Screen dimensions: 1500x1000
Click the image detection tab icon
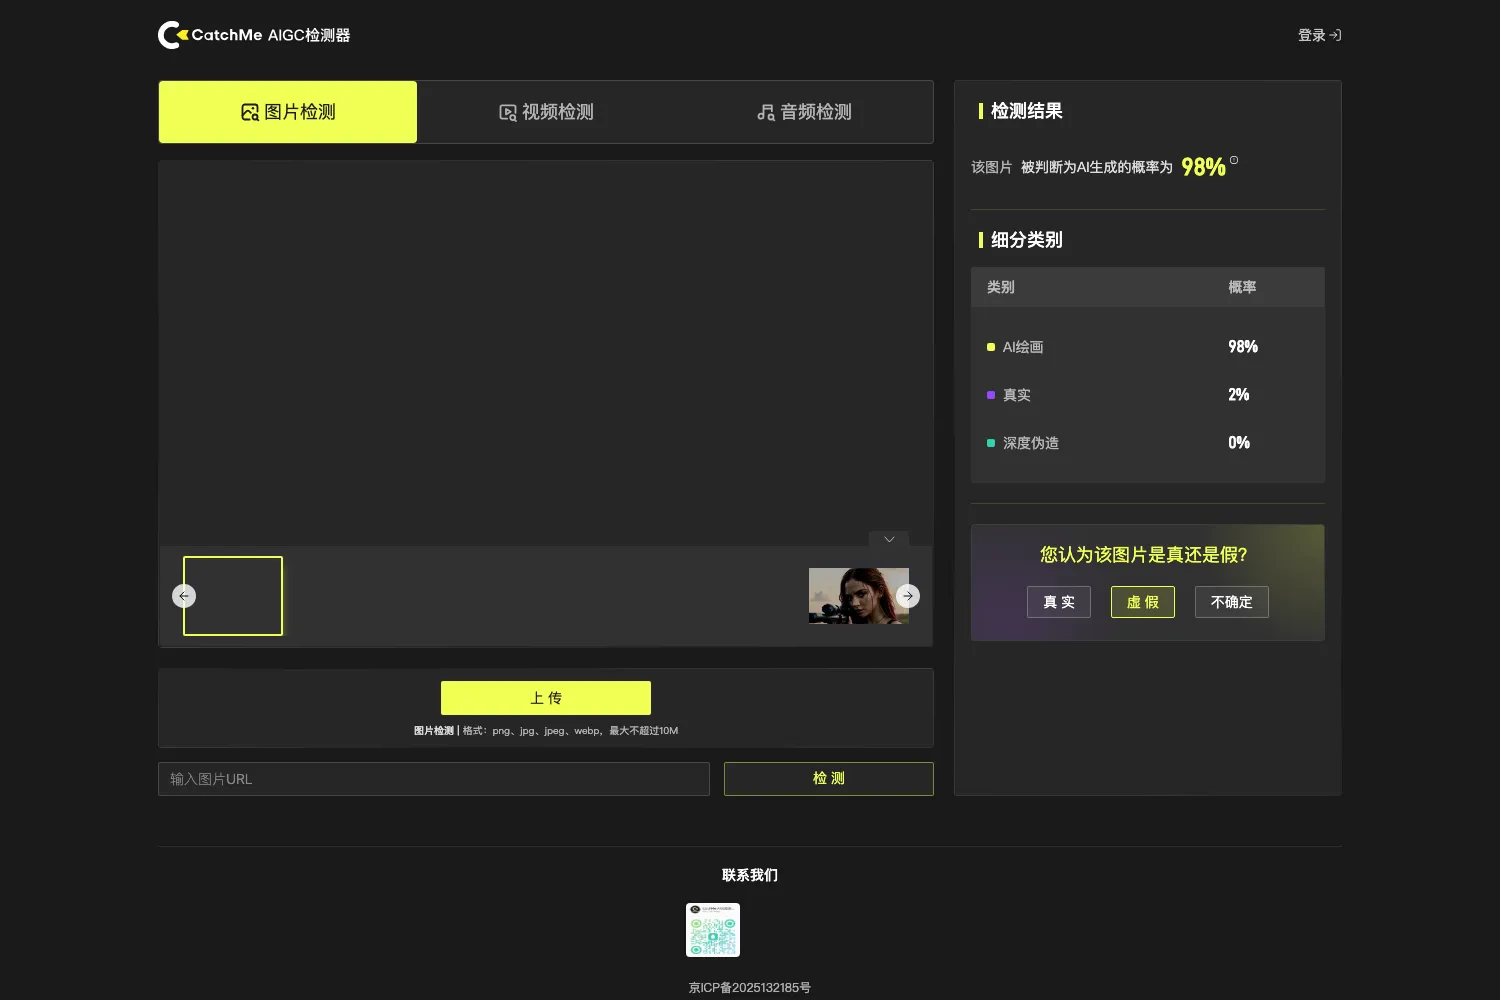[250, 112]
